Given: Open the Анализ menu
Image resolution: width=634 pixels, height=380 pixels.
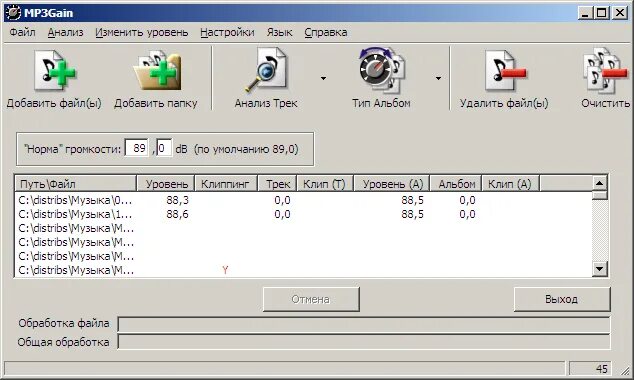Looking at the screenshot, I should [66, 32].
